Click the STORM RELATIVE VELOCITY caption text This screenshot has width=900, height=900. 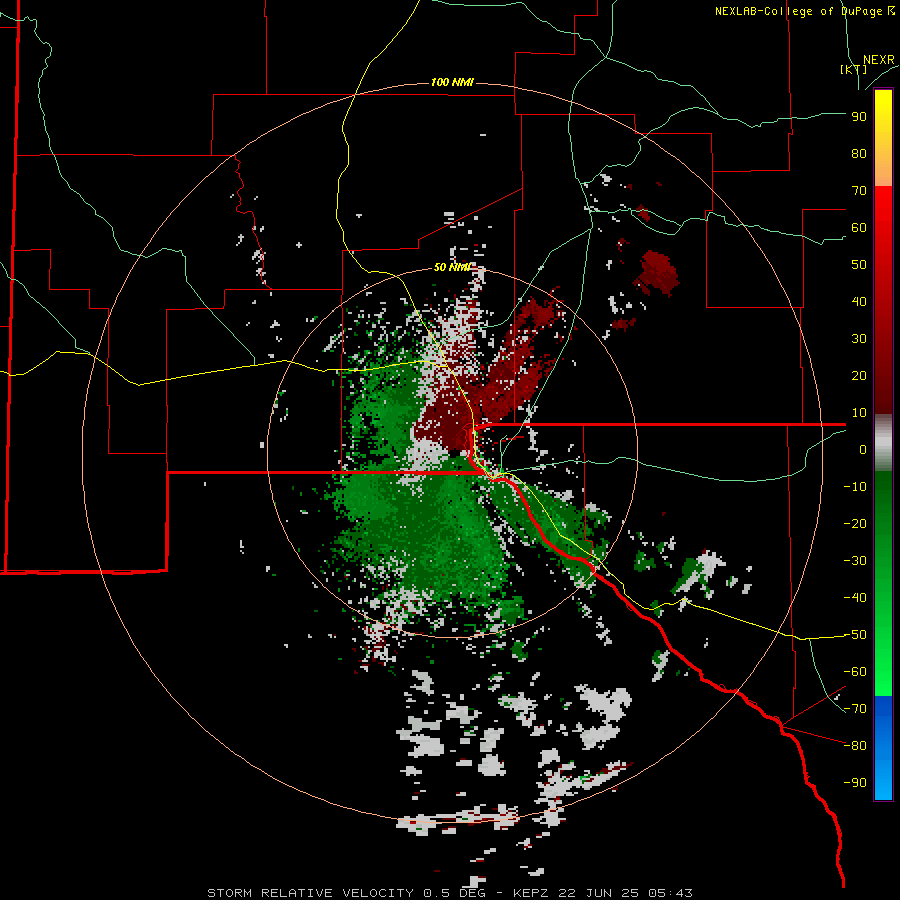click(311, 893)
